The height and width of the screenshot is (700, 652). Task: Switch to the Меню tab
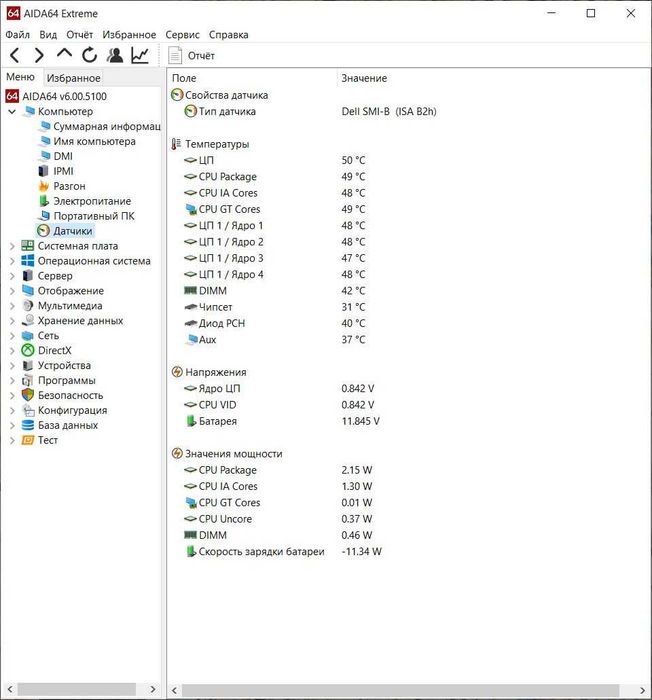click(x=20, y=77)
